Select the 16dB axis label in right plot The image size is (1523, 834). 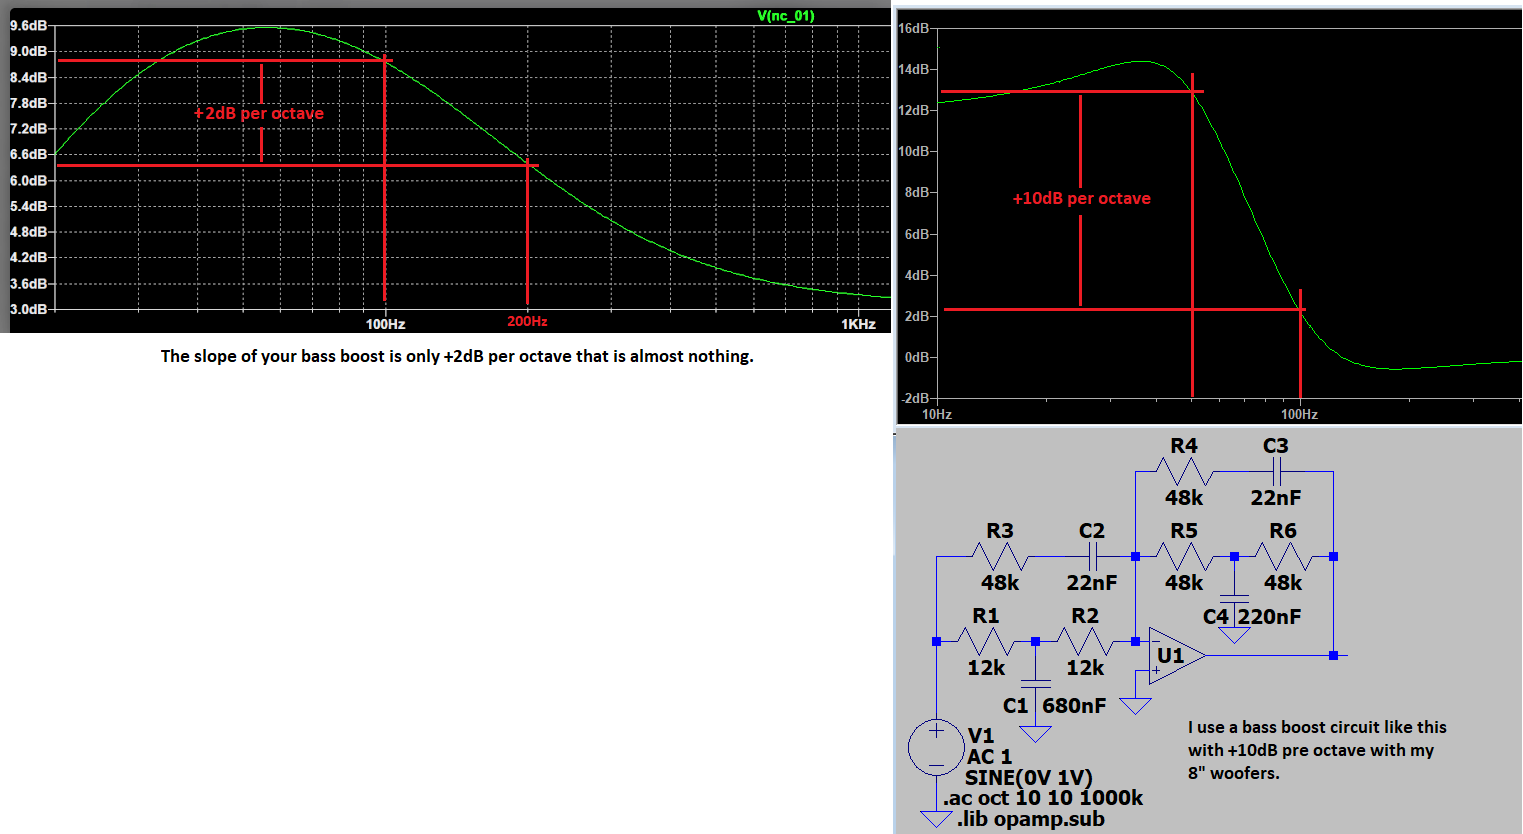[913, 28]
